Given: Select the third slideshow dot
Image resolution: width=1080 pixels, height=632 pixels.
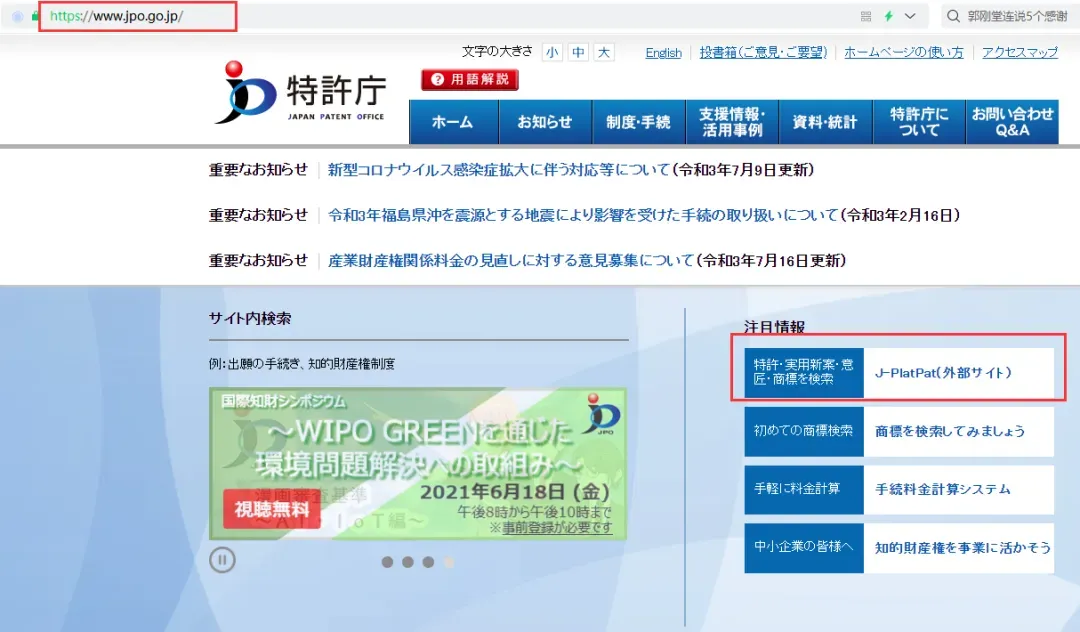Looking at the screenshot, I should click(x=428, y=562).
